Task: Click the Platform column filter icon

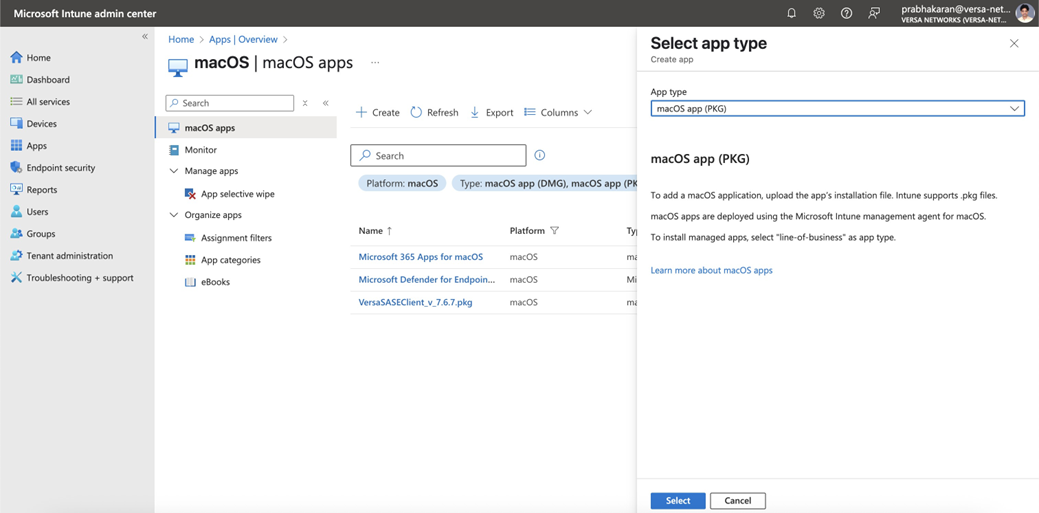Action: pyautogui.click(x=555, y=231)
